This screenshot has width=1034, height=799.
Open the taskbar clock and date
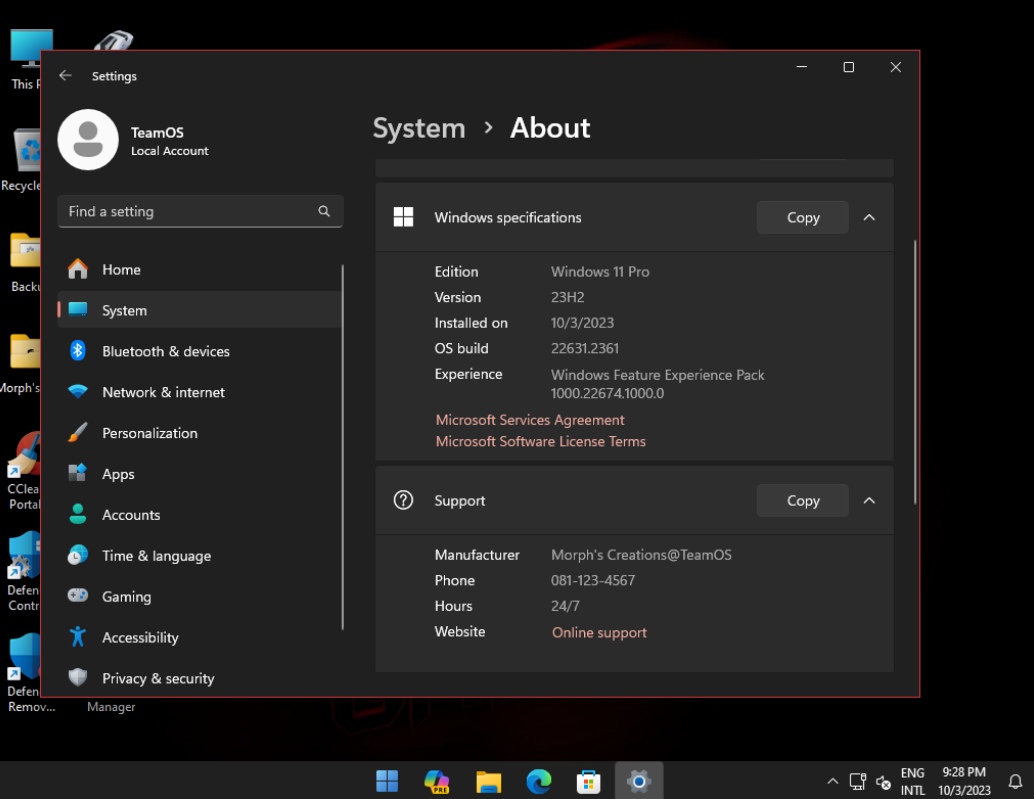coord(964,781)
